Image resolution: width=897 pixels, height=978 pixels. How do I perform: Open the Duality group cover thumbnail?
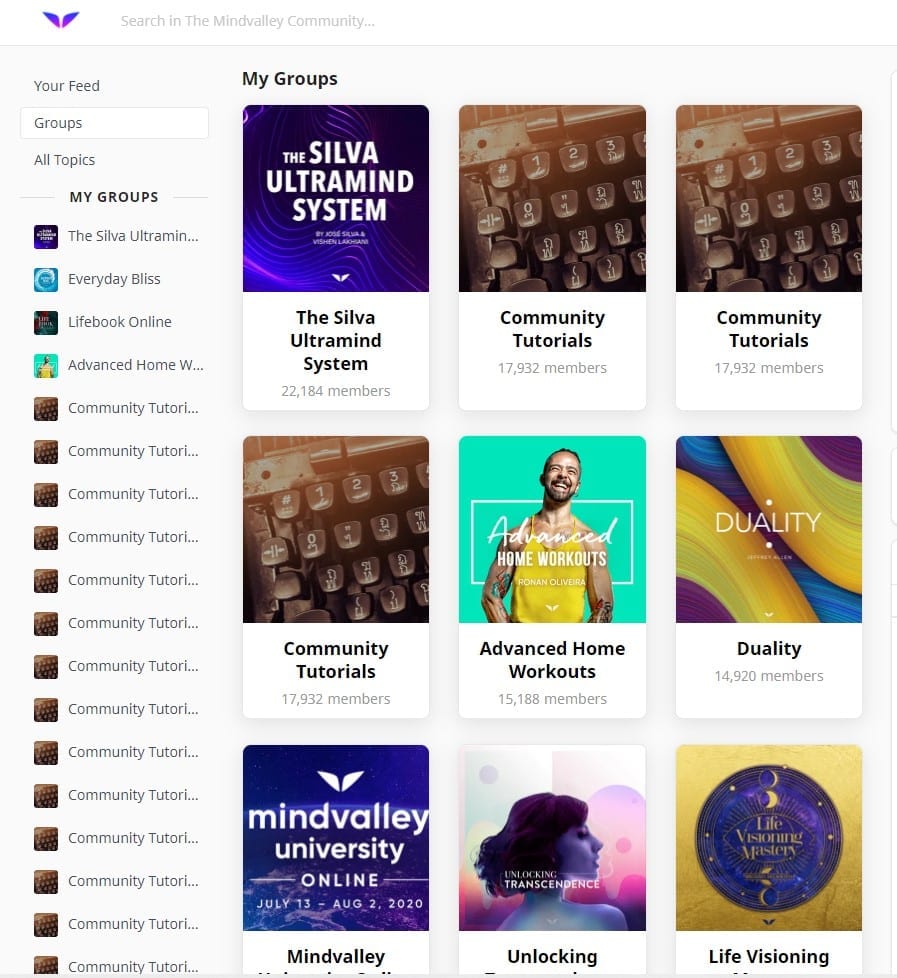click(x=769, y=529)
